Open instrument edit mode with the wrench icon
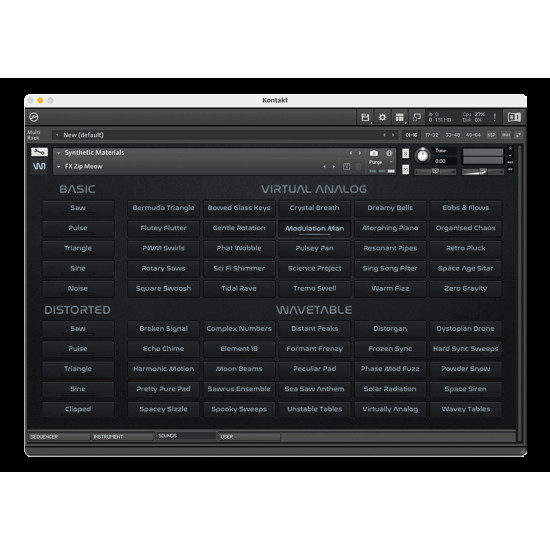550x550 pixels. [39, 152]
